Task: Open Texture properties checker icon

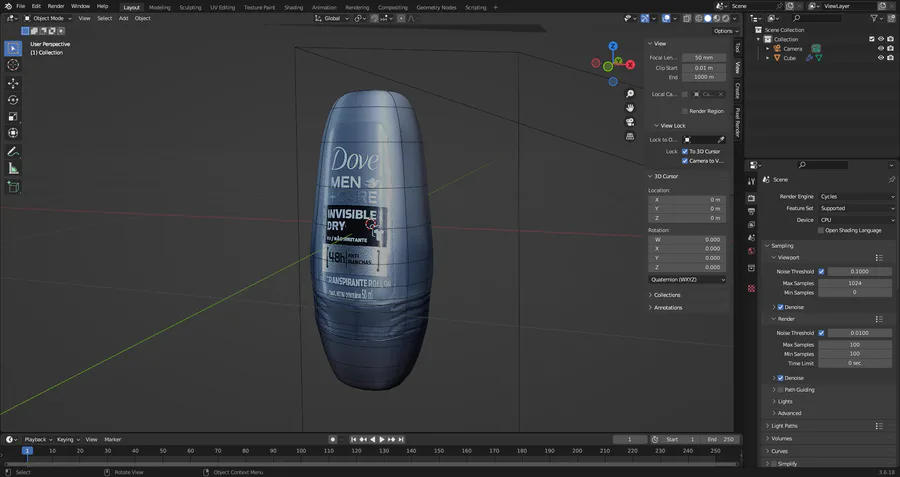Action: (751, 288)
